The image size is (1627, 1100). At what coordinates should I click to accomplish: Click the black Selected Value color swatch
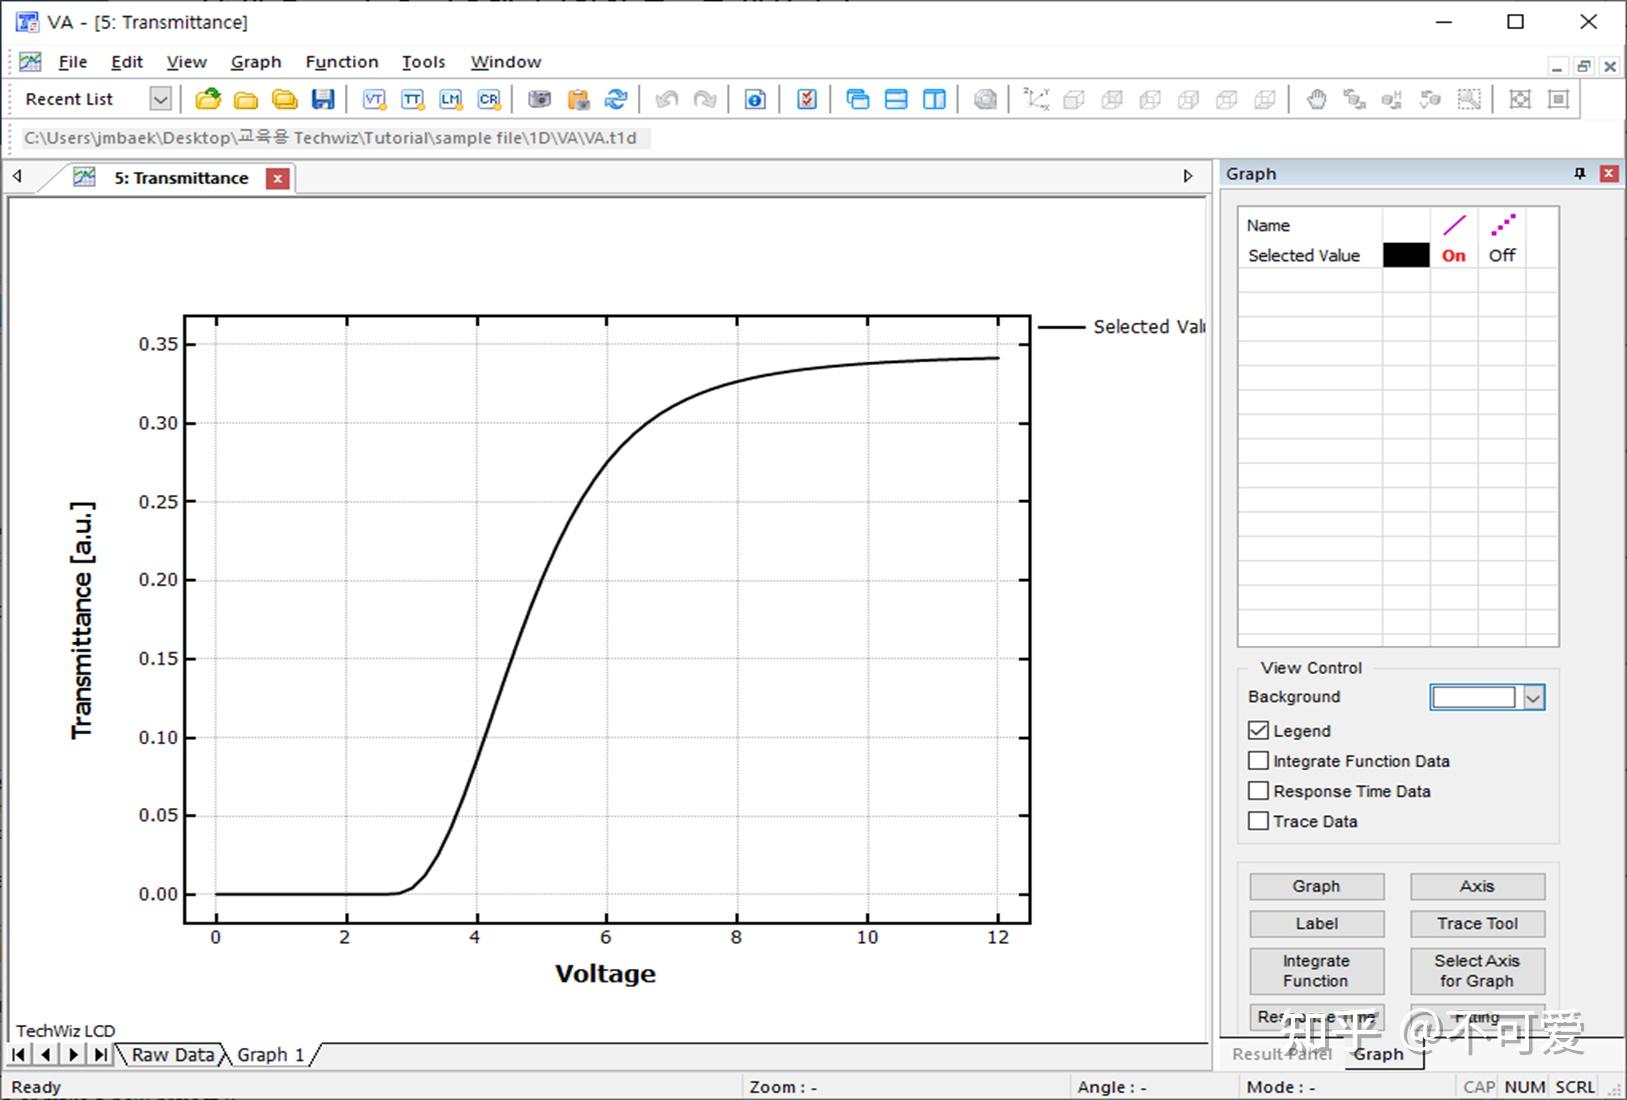click(x=1406, y=255)
